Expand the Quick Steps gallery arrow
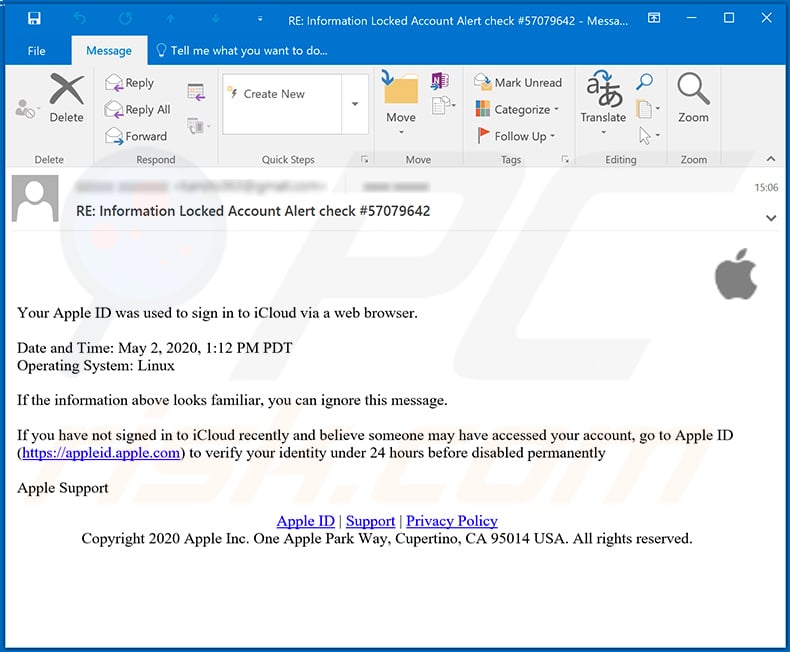Viewport: 790px width, 652px height. pyautogui.click(x=355, y=104)
